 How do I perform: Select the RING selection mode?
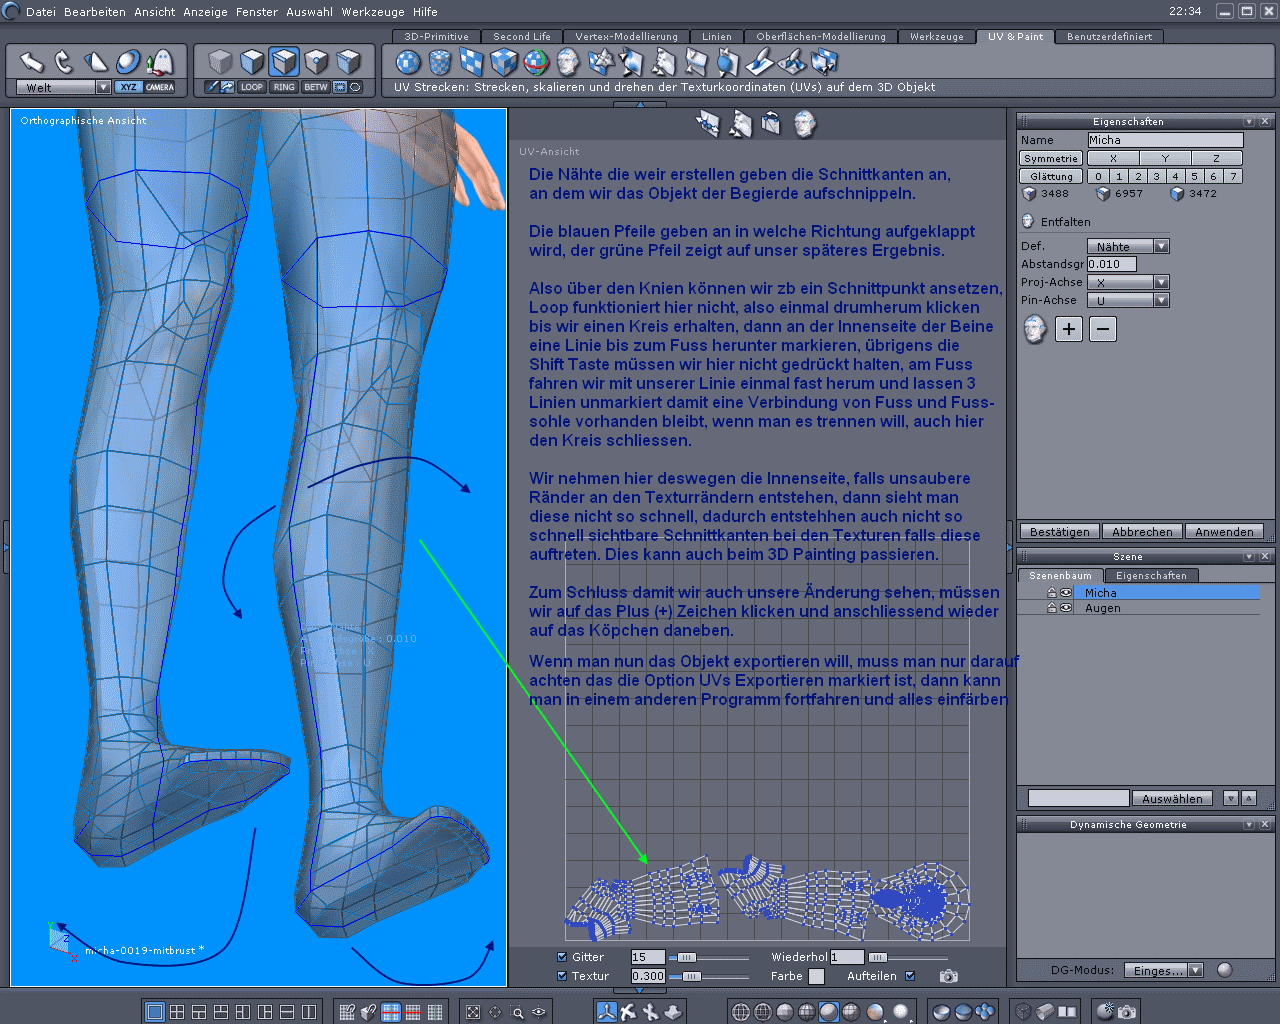click(x=284, y=87)
